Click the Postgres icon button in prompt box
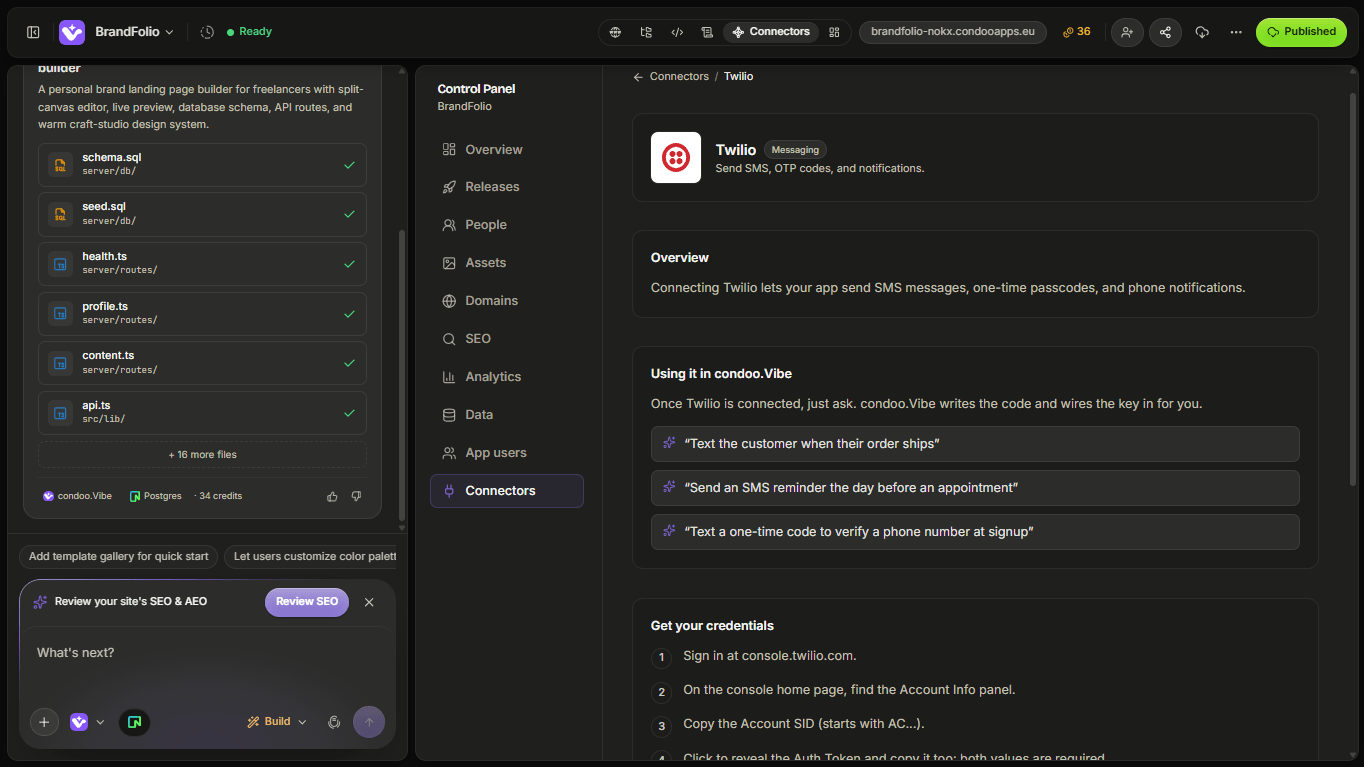The width and height of the screenshot is (1364, 767). pyautogui.click(x=134, y=722)
